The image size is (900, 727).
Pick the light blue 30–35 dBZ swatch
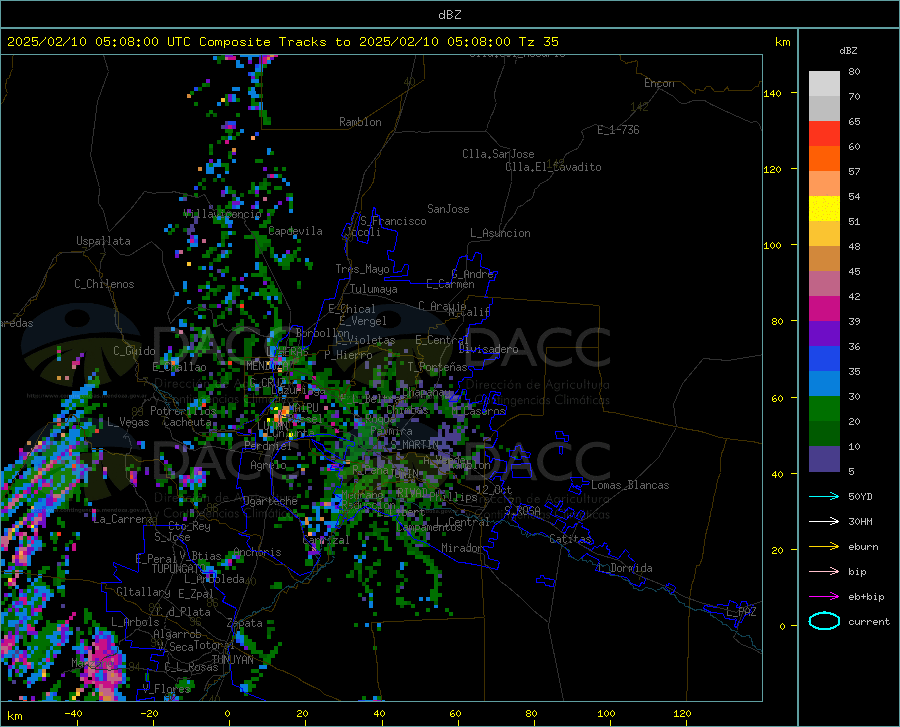(824, 384)
